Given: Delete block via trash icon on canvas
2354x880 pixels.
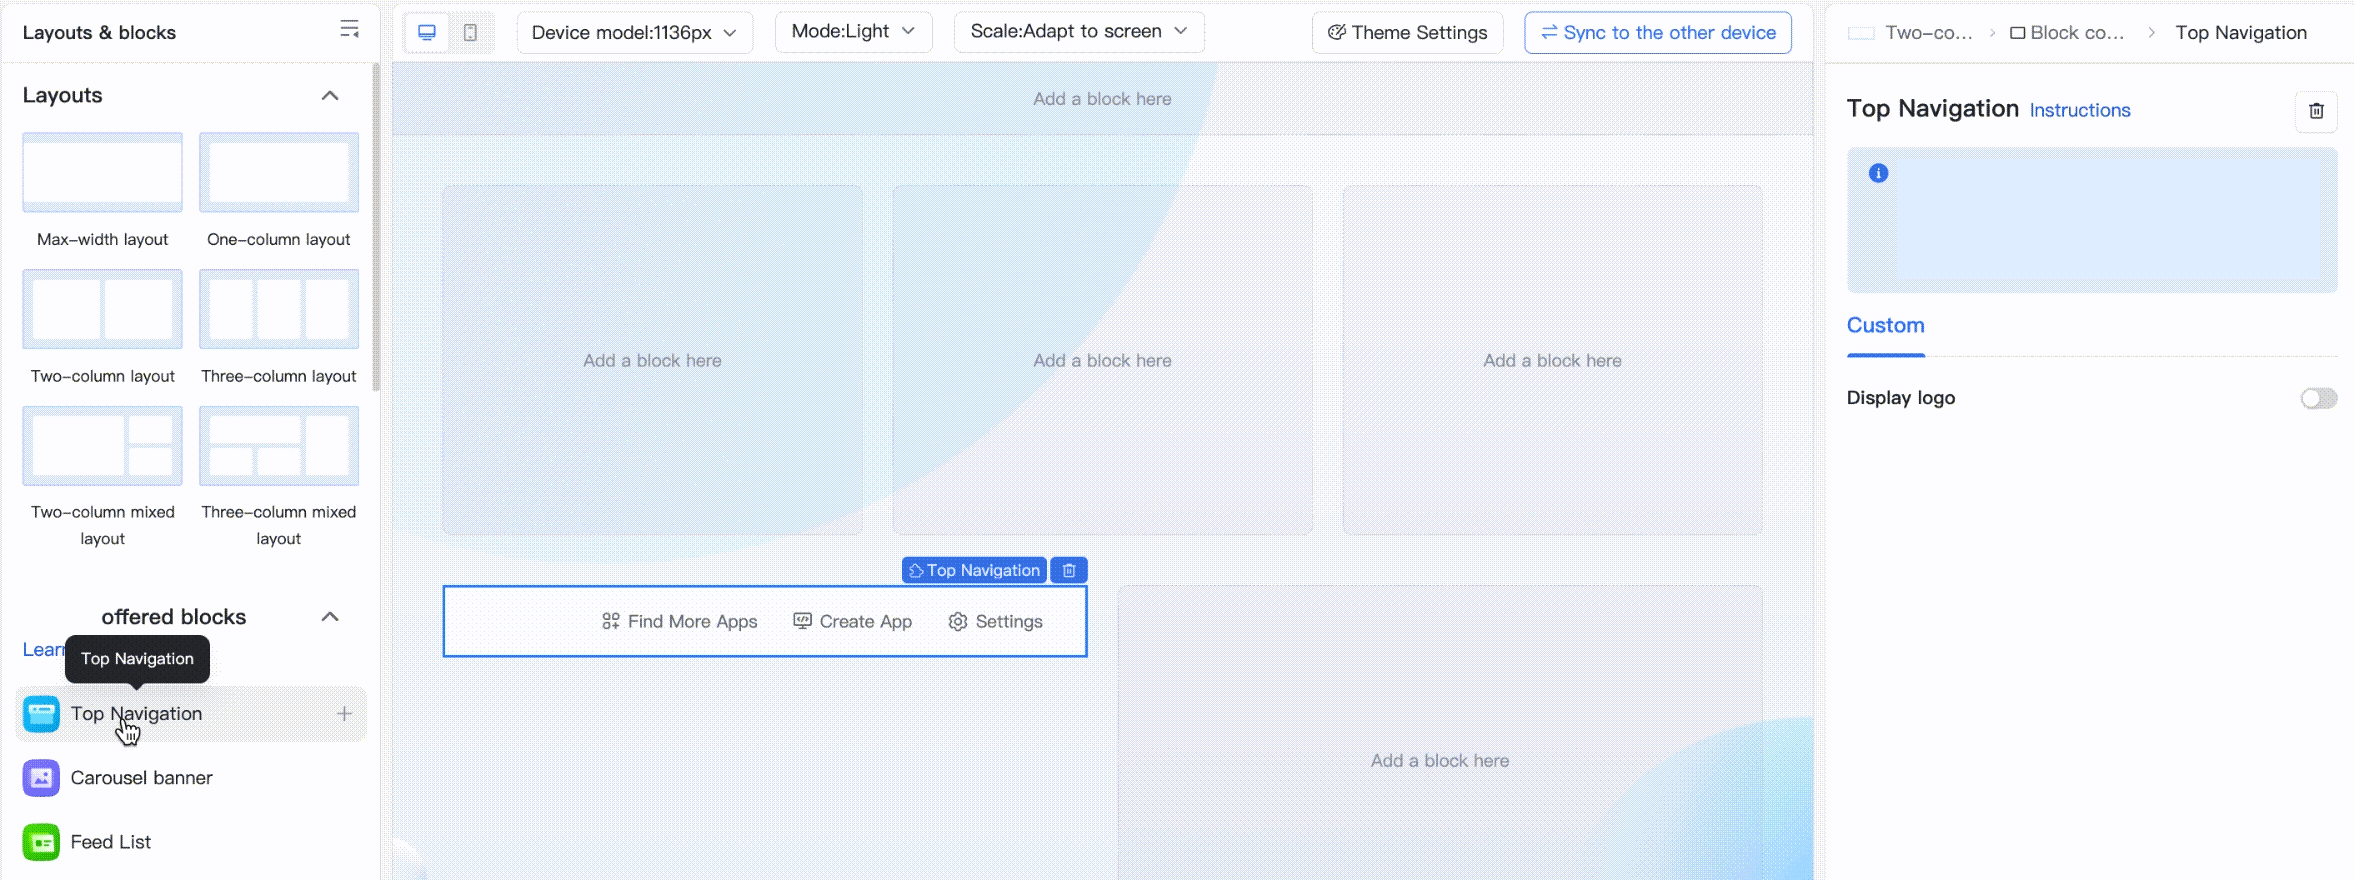Looking at the screenshot, I should [x=1069, y=570].
